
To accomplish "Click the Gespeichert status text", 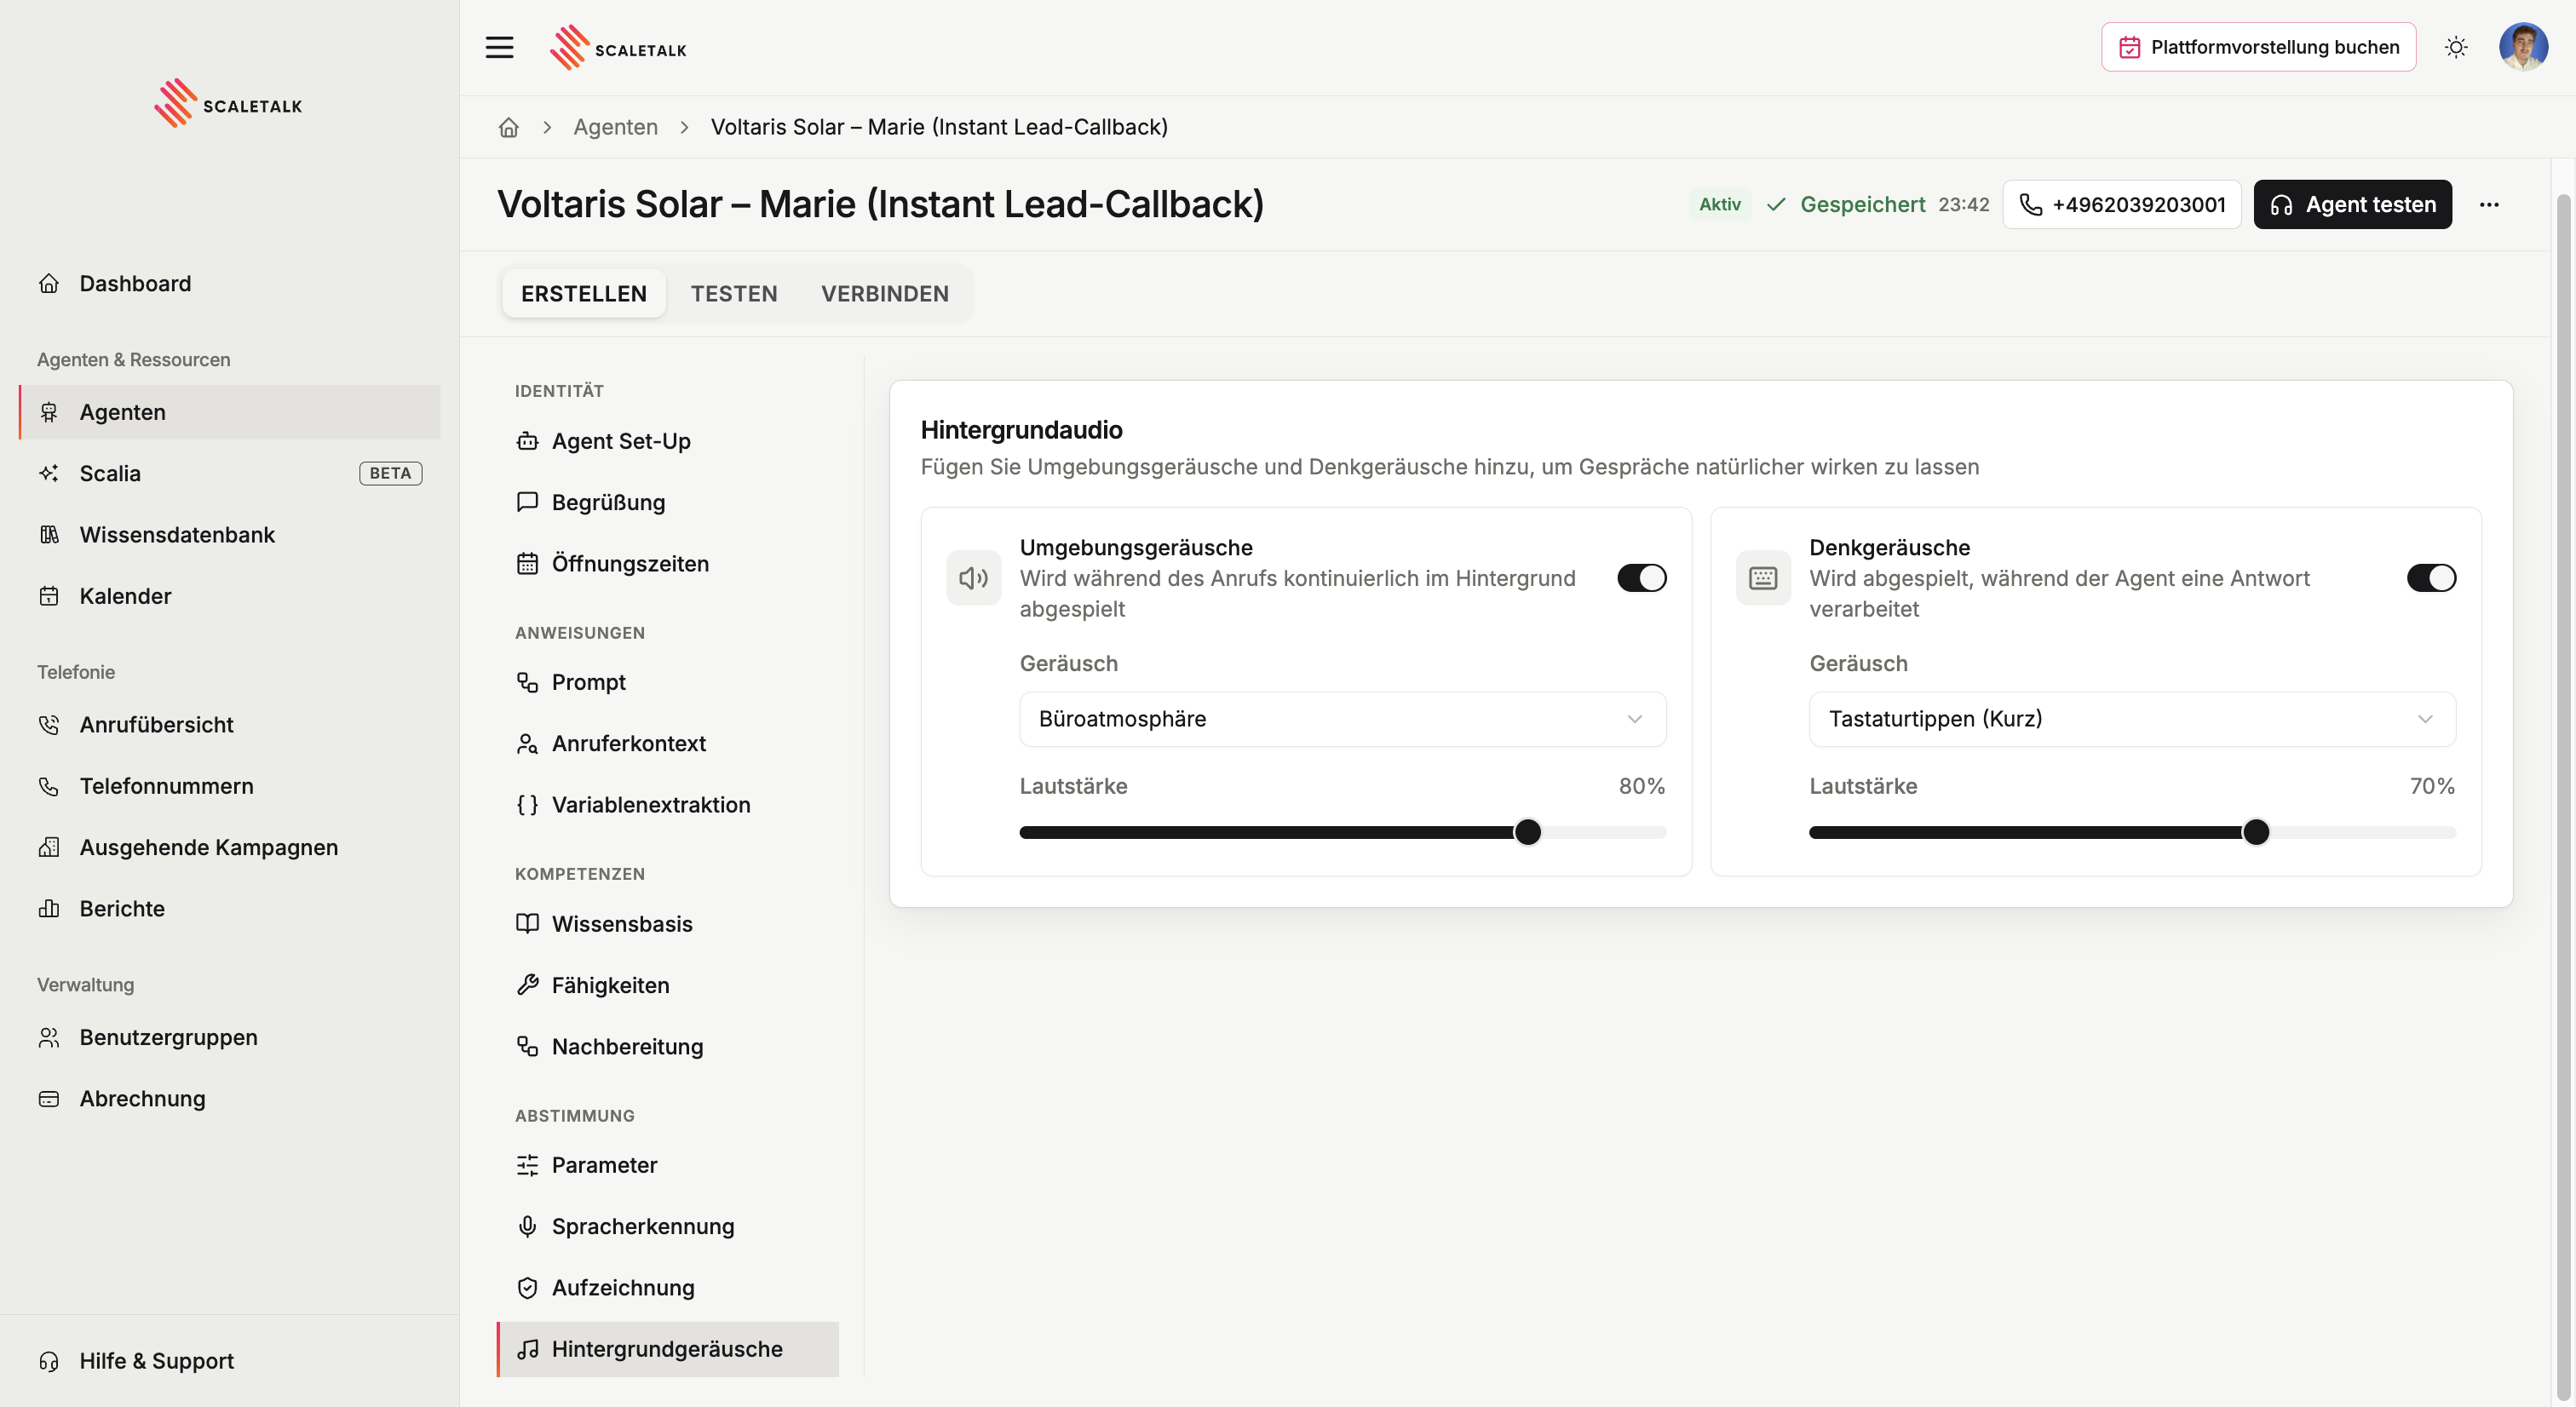I will click(x=1862, y=204).
